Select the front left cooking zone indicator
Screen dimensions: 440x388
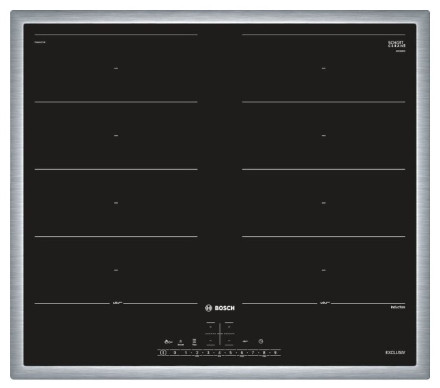[211, 341]
